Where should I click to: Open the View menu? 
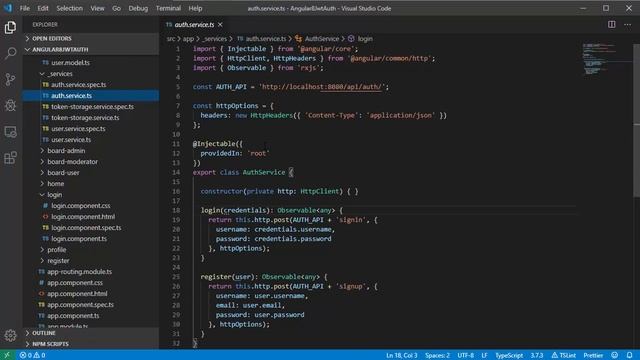pos(97,8)
